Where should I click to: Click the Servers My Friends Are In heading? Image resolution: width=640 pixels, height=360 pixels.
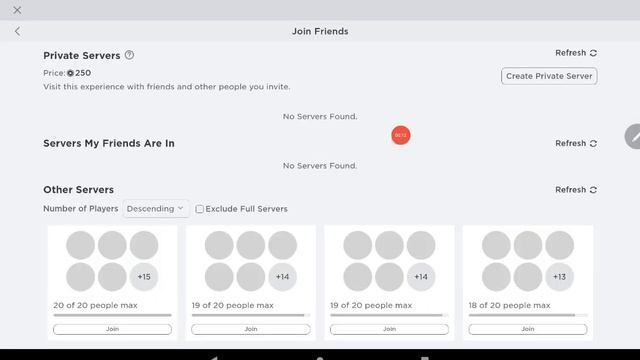[x=109, y=143]
